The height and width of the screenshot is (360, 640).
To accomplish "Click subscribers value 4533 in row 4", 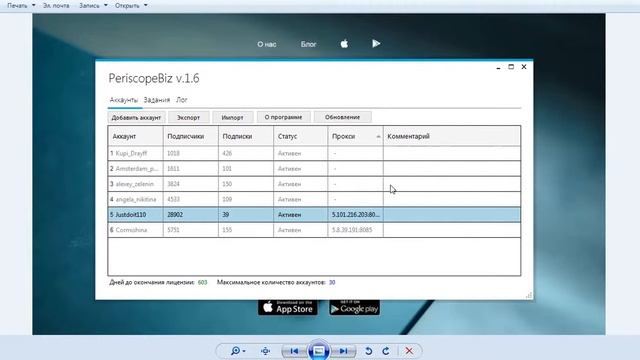I will 173,200.
